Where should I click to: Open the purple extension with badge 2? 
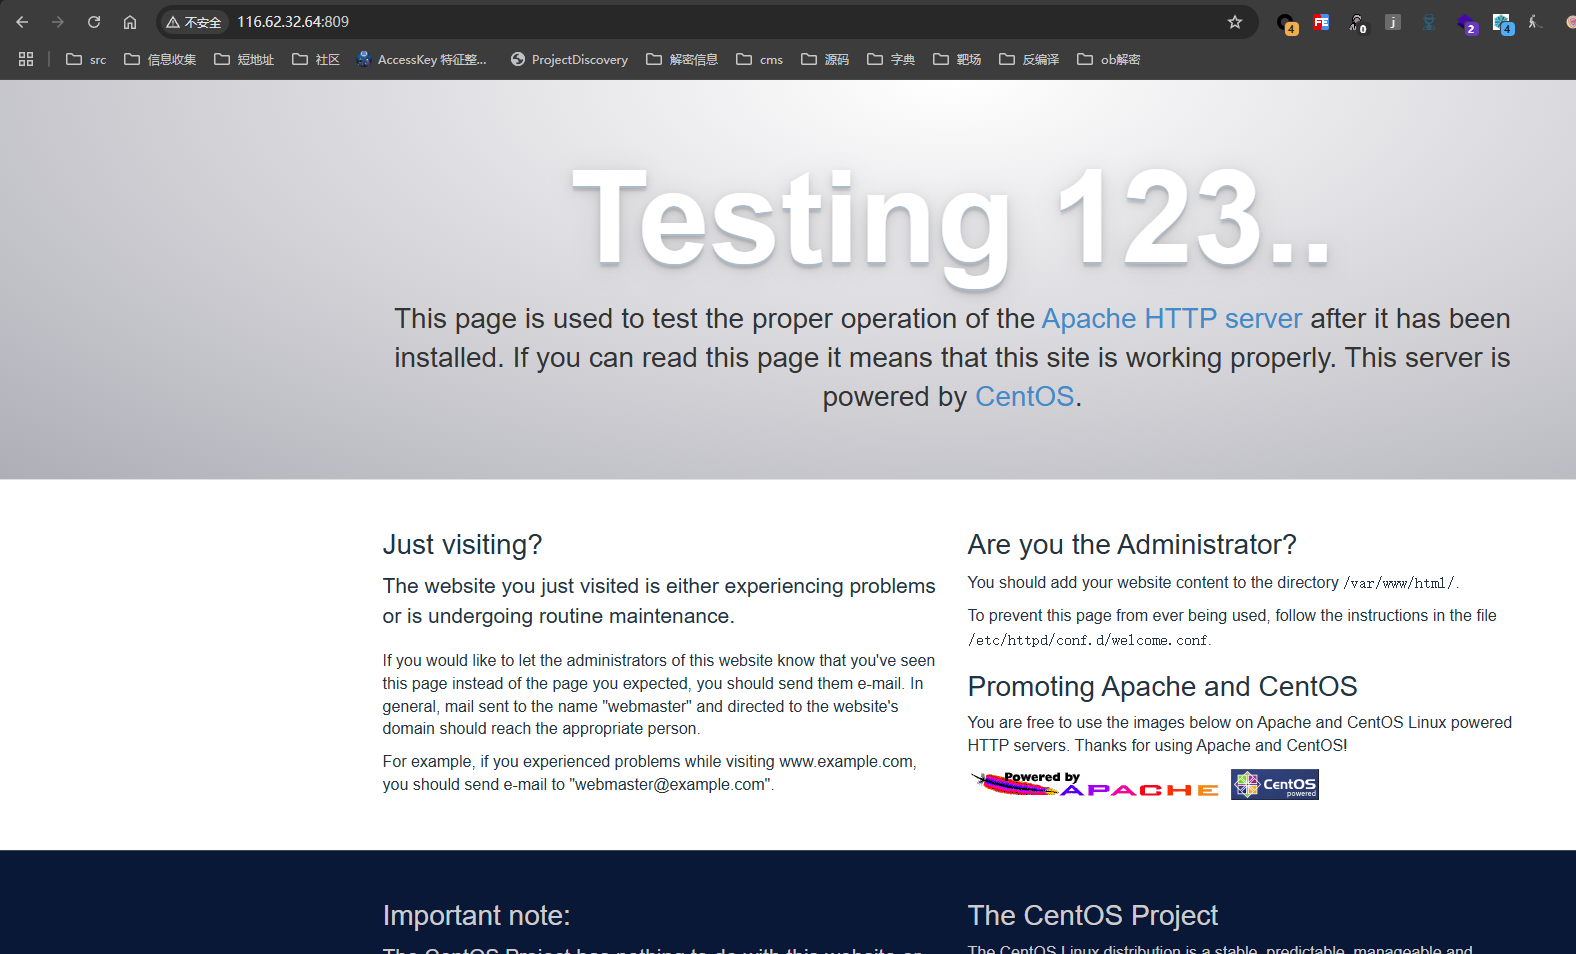[1465, 23]
